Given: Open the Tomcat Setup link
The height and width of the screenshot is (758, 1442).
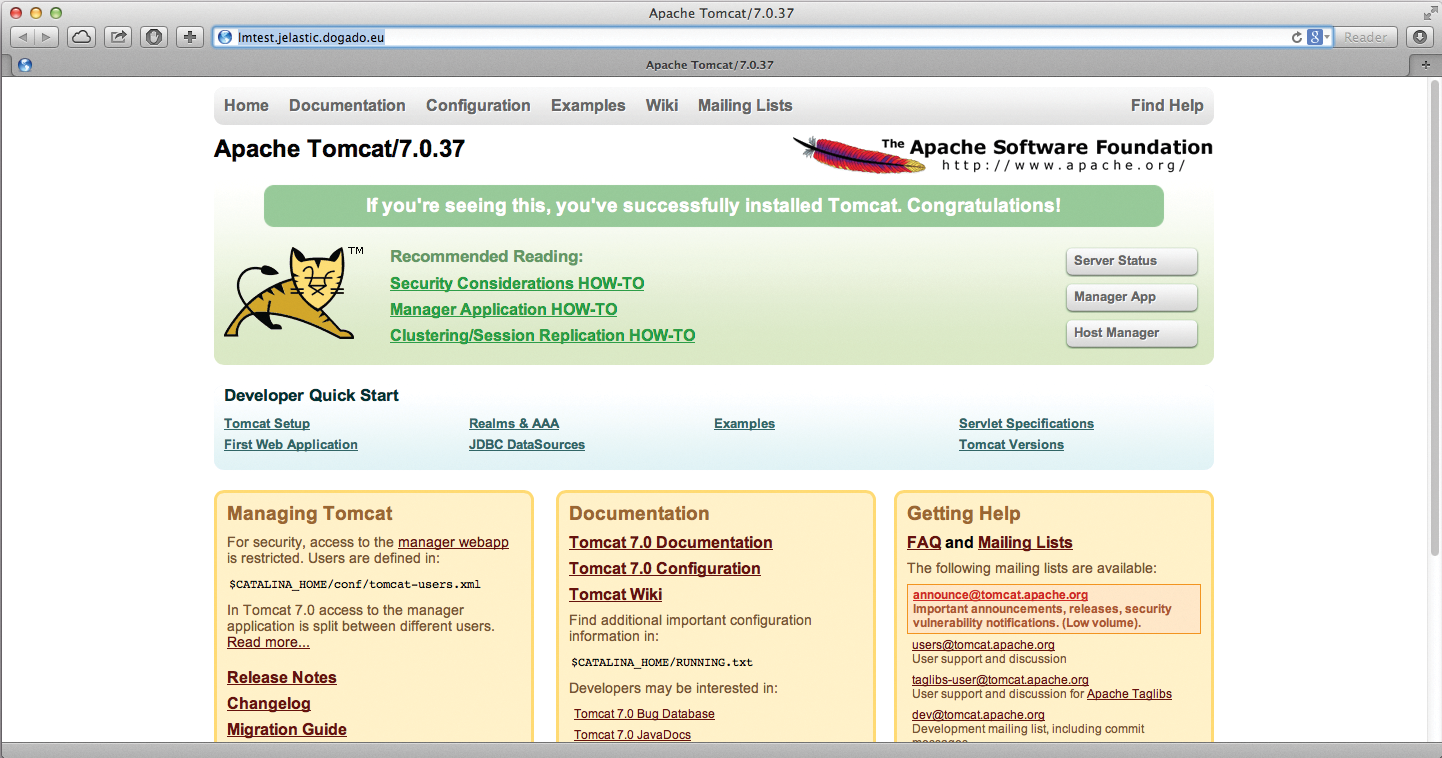Looking at the screenshot, I should 267,423.
